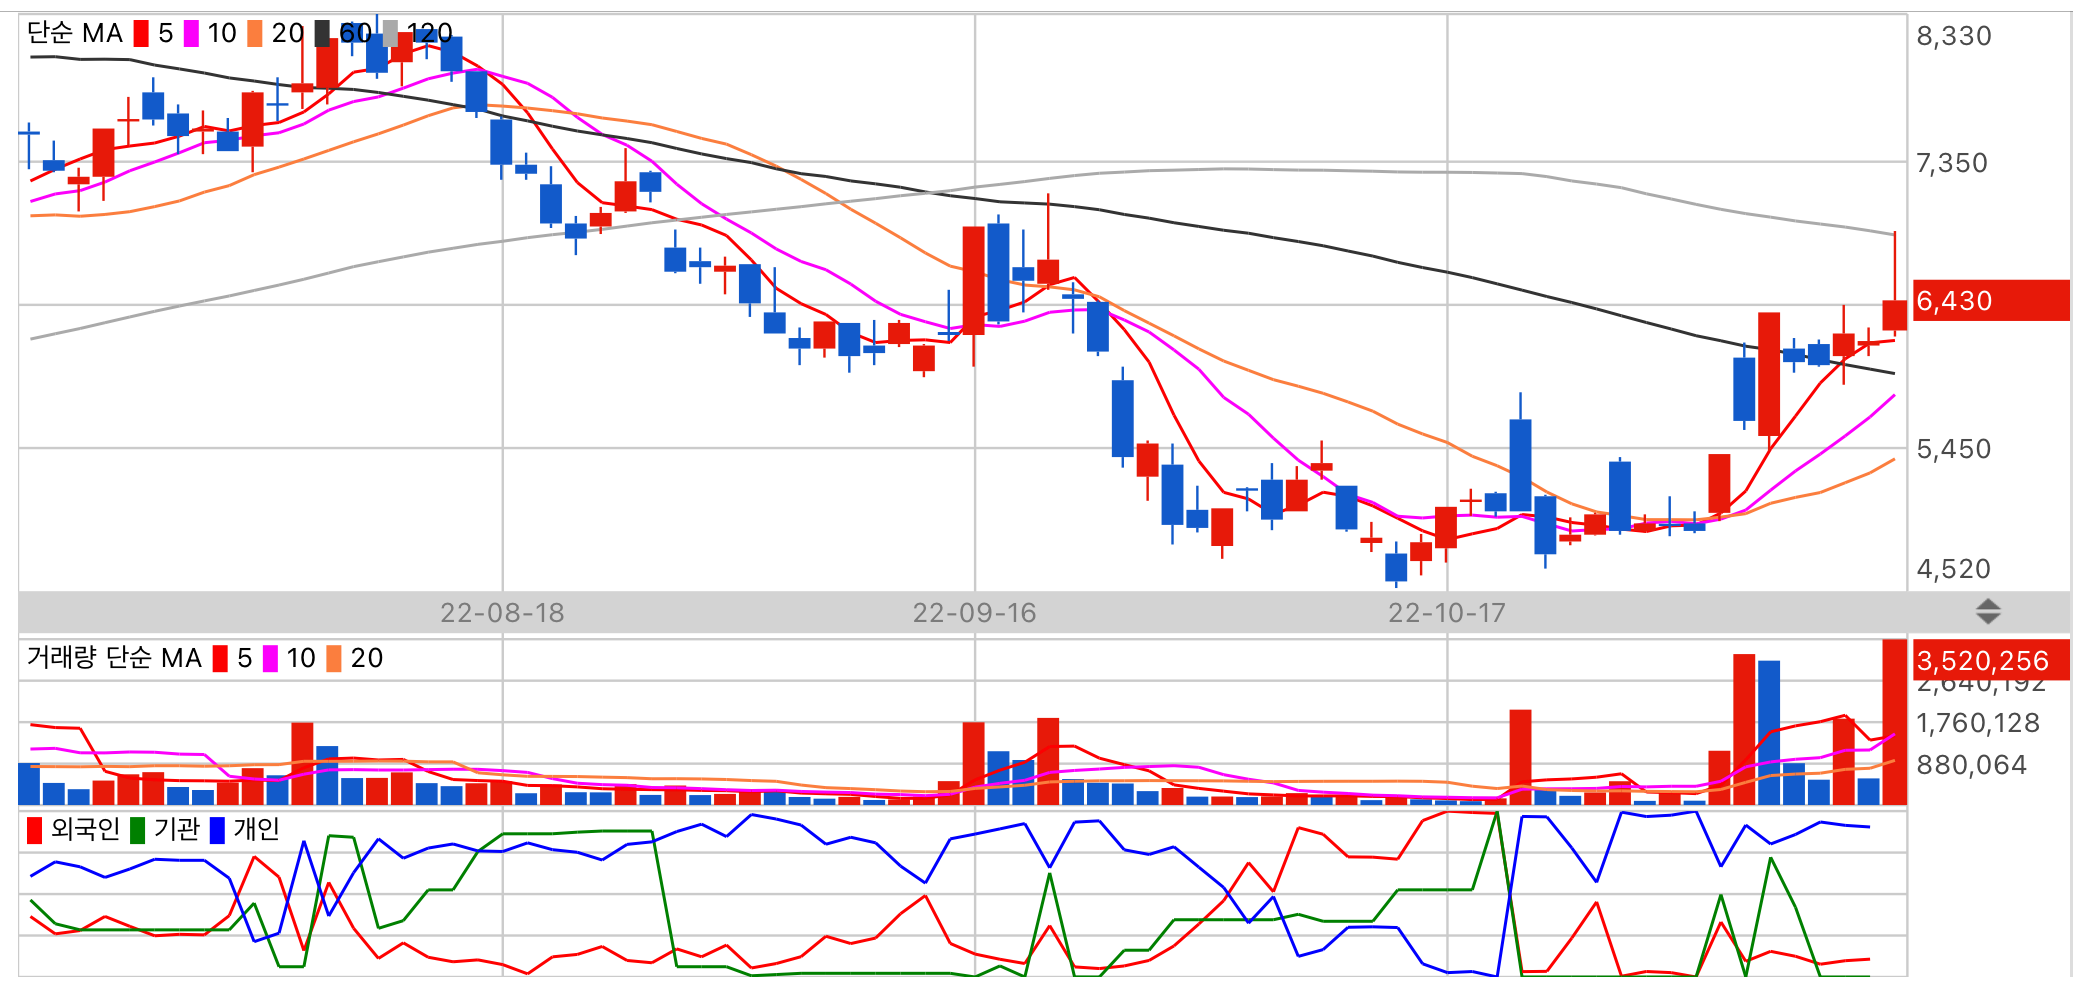This screenshot has height=996, width=2073.
Task: Click the 22-10-17 date label
Action: pos(1447,613)
